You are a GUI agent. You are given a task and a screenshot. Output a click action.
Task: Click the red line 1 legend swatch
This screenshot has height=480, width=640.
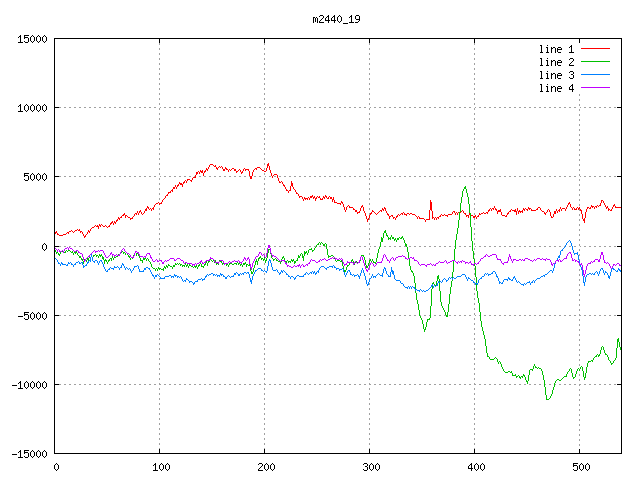[595, 49]
